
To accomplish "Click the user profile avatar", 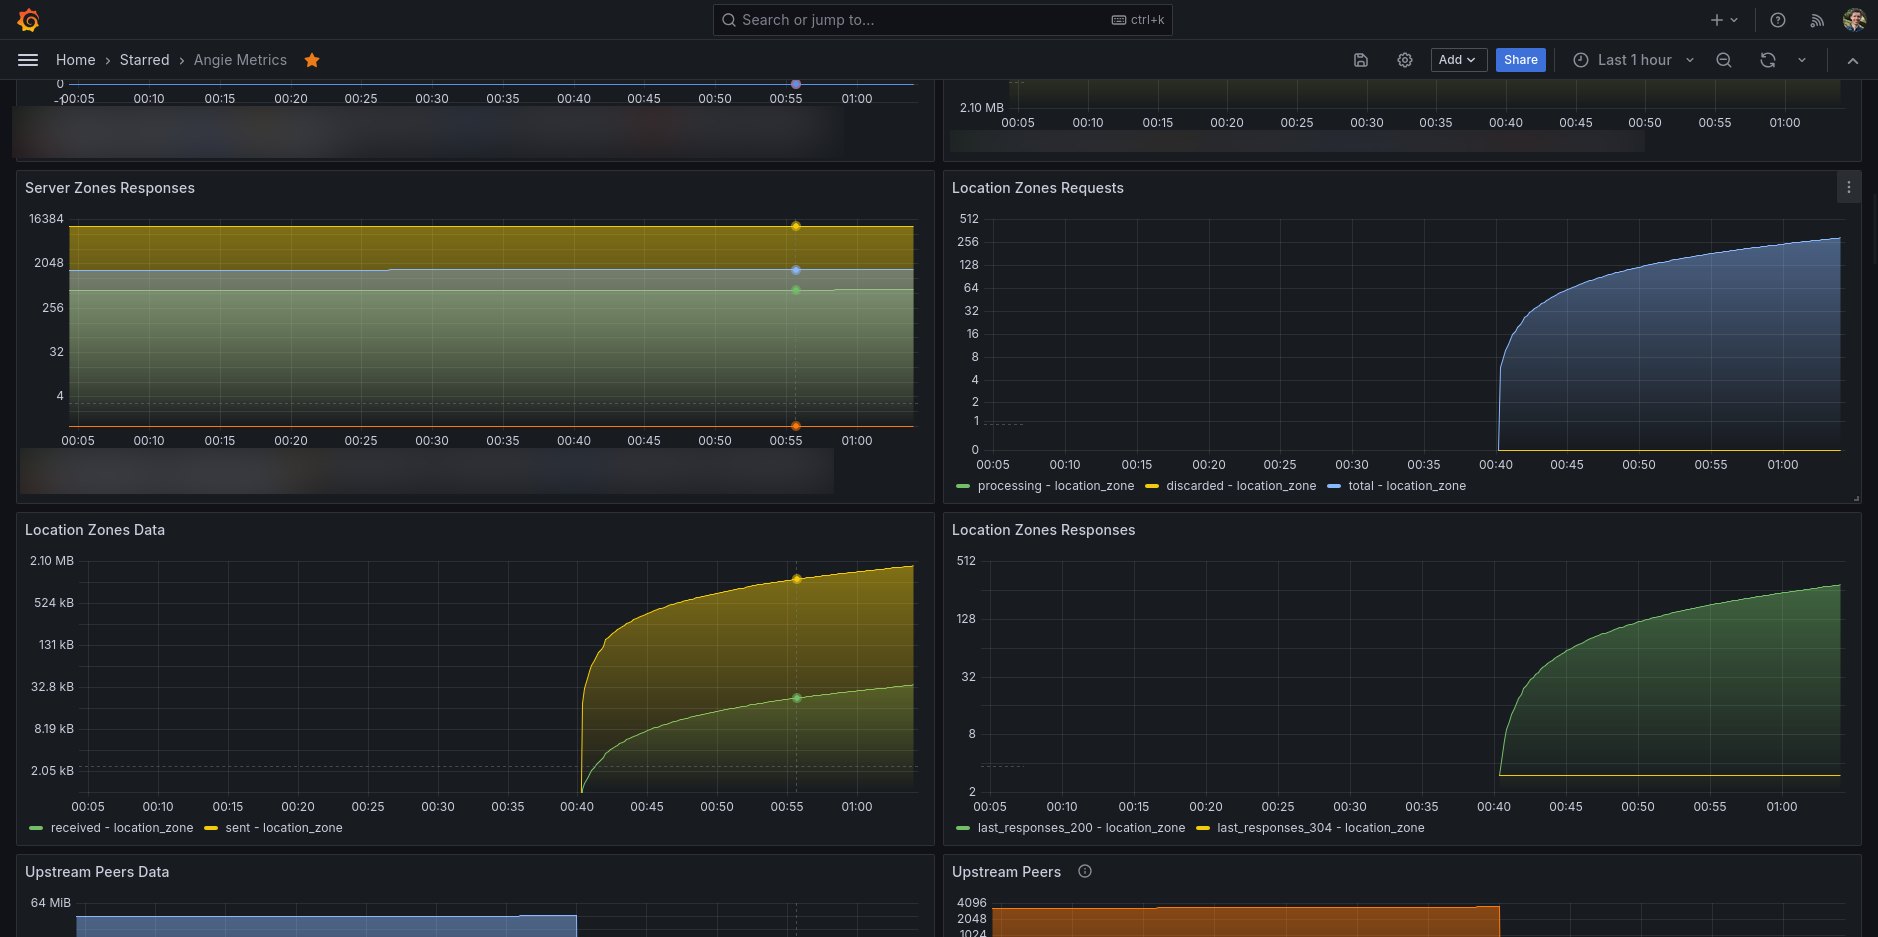I will coord(1854,20).
